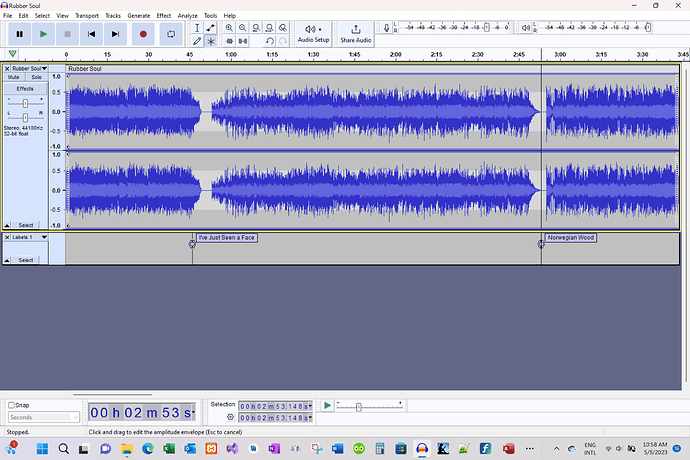Viewport: 690px width, 460px height.
Task: Select the Selection (I-beam) tool
Action: tap(197, 28)
